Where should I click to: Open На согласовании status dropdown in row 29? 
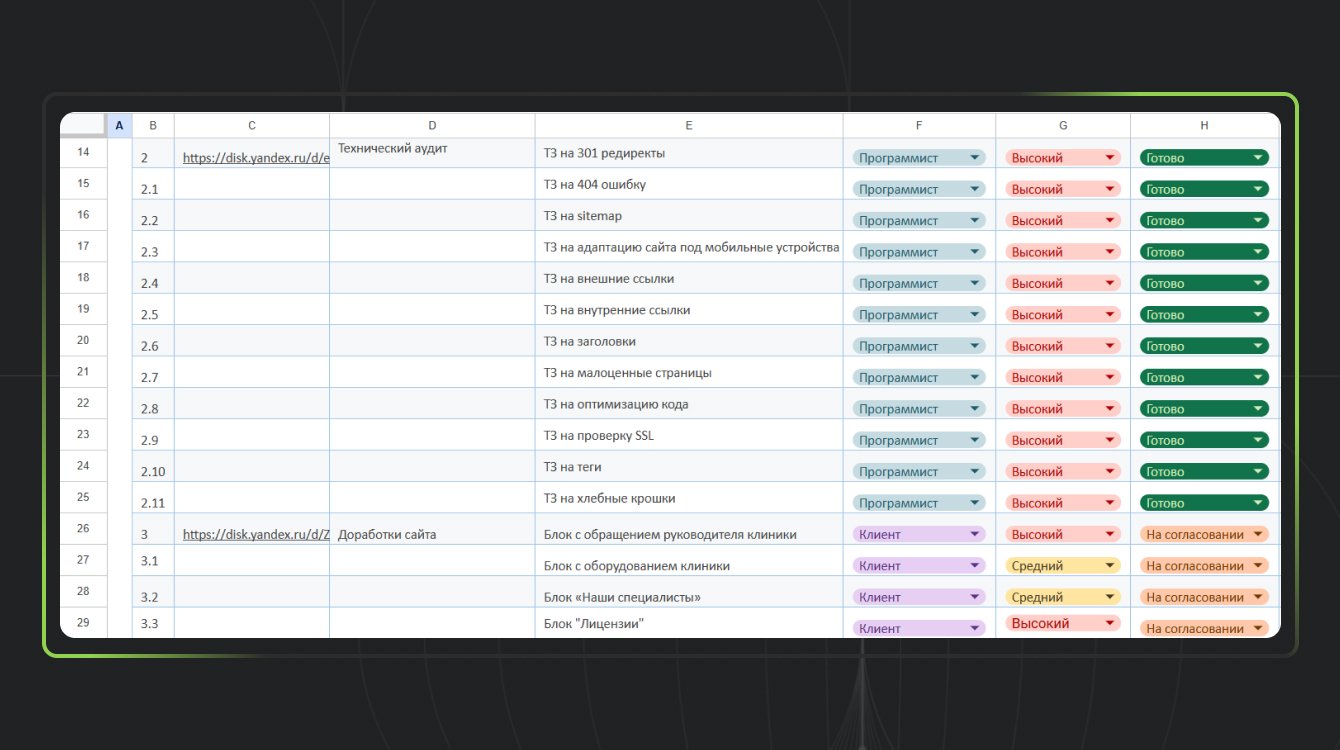(x=1257, y=629)
